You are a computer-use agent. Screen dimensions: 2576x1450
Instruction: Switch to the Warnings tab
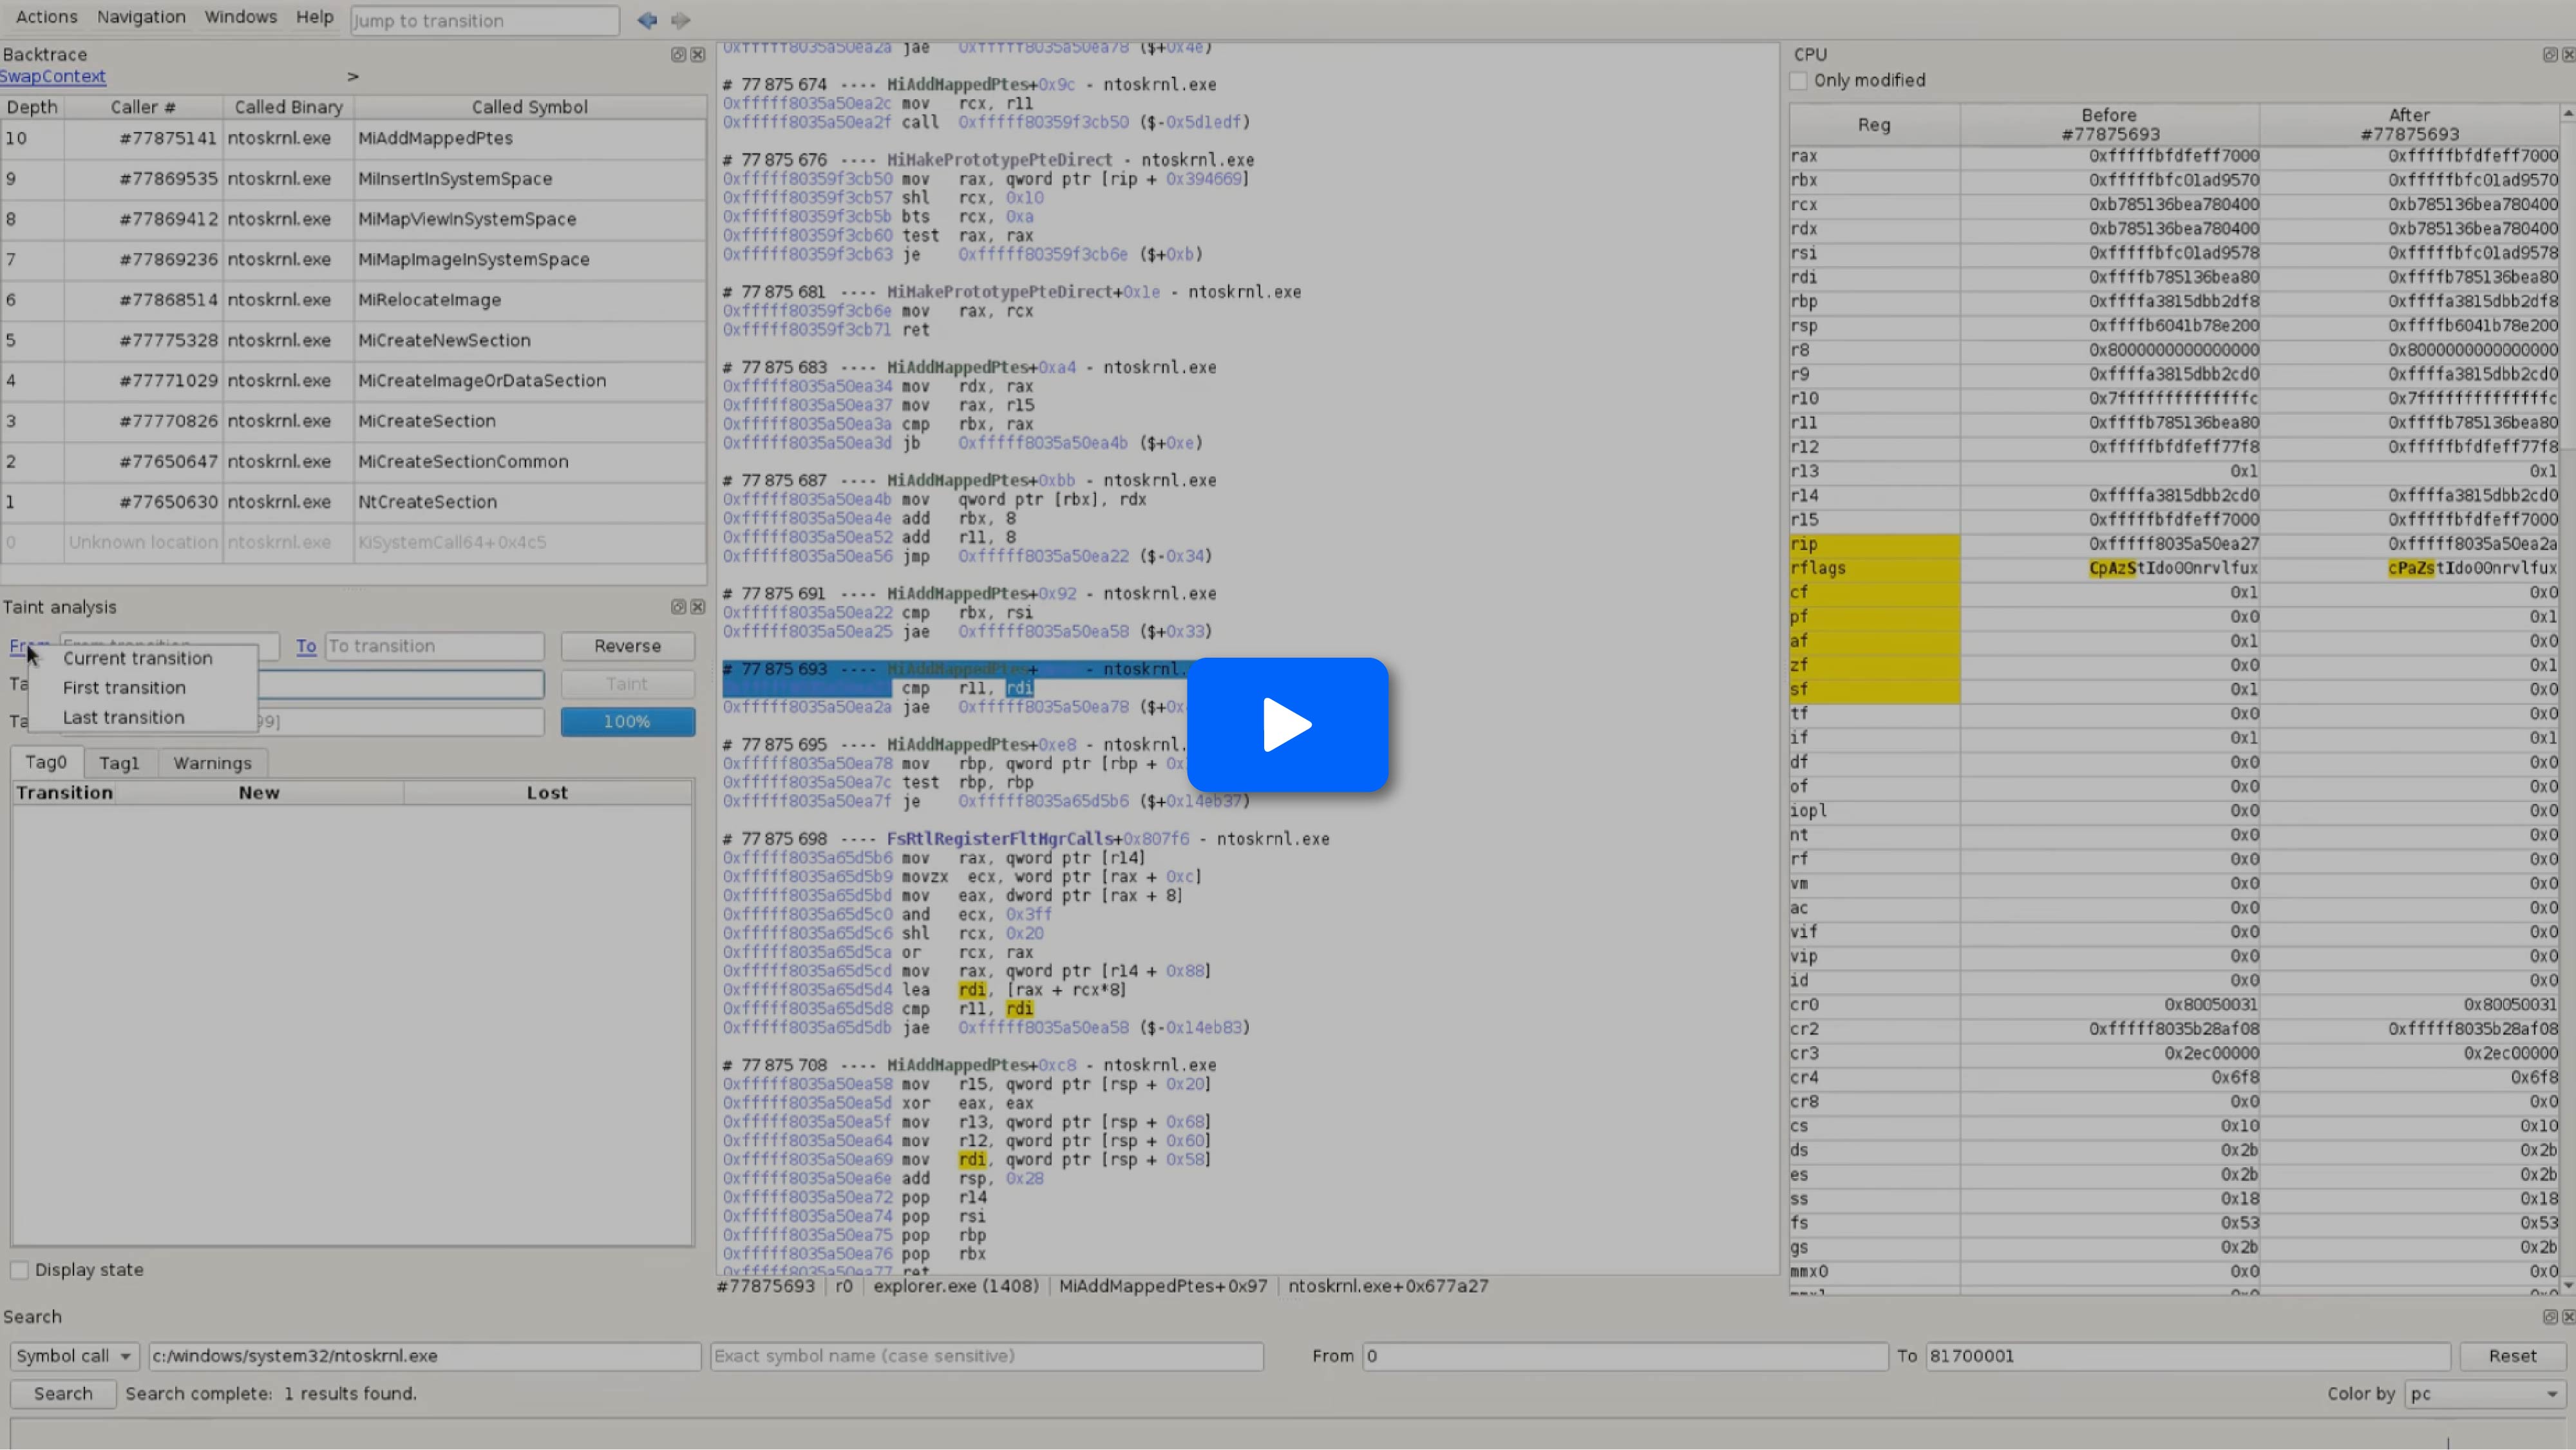(212, 763)
